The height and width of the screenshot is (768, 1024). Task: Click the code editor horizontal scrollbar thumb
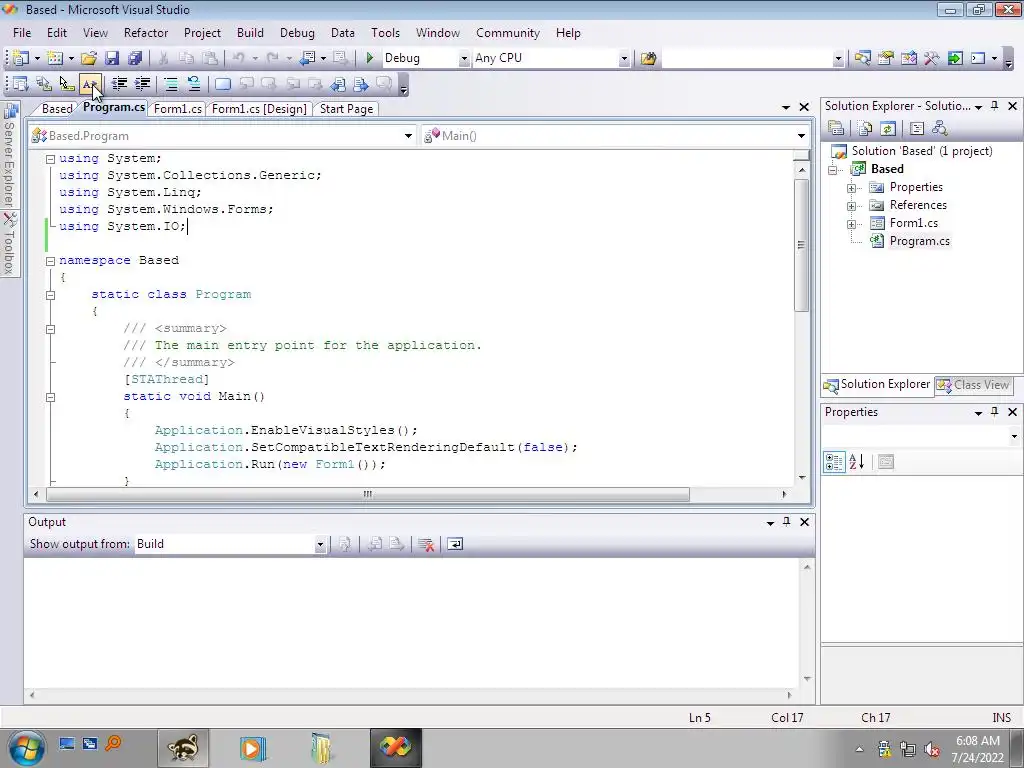368,494
